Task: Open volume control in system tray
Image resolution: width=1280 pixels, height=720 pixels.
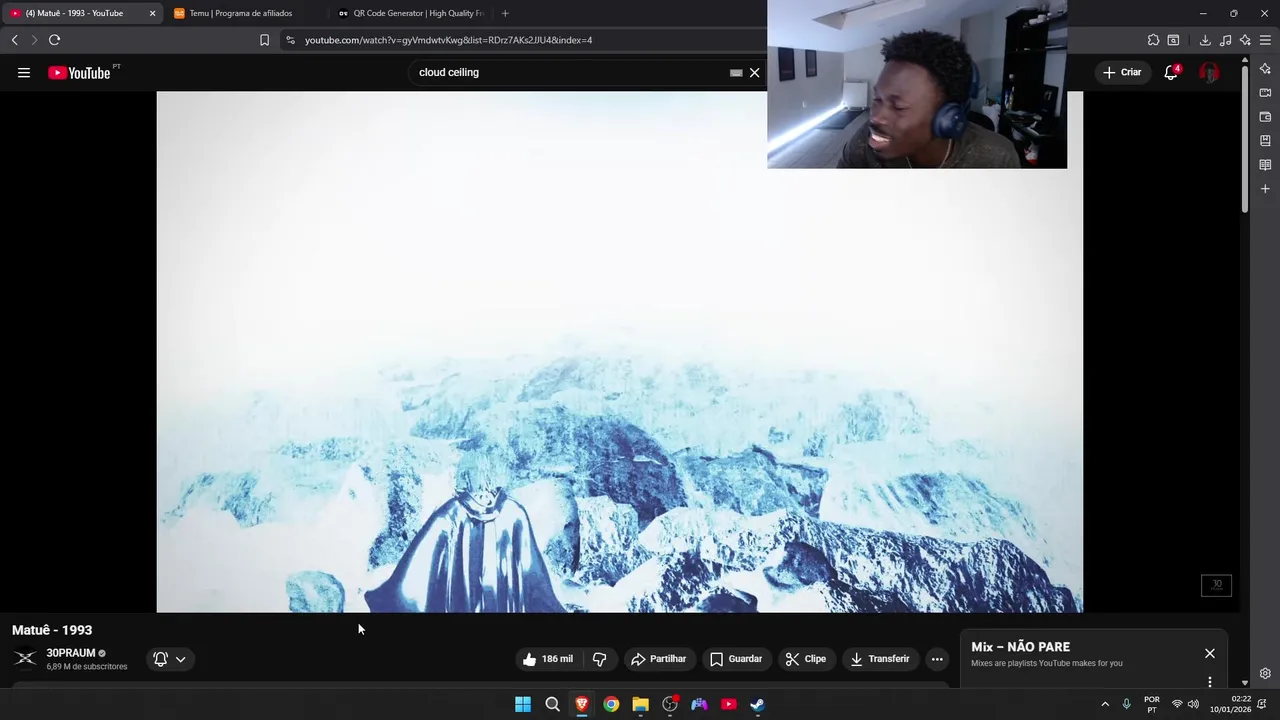Action: click(x=1193, y=704)
